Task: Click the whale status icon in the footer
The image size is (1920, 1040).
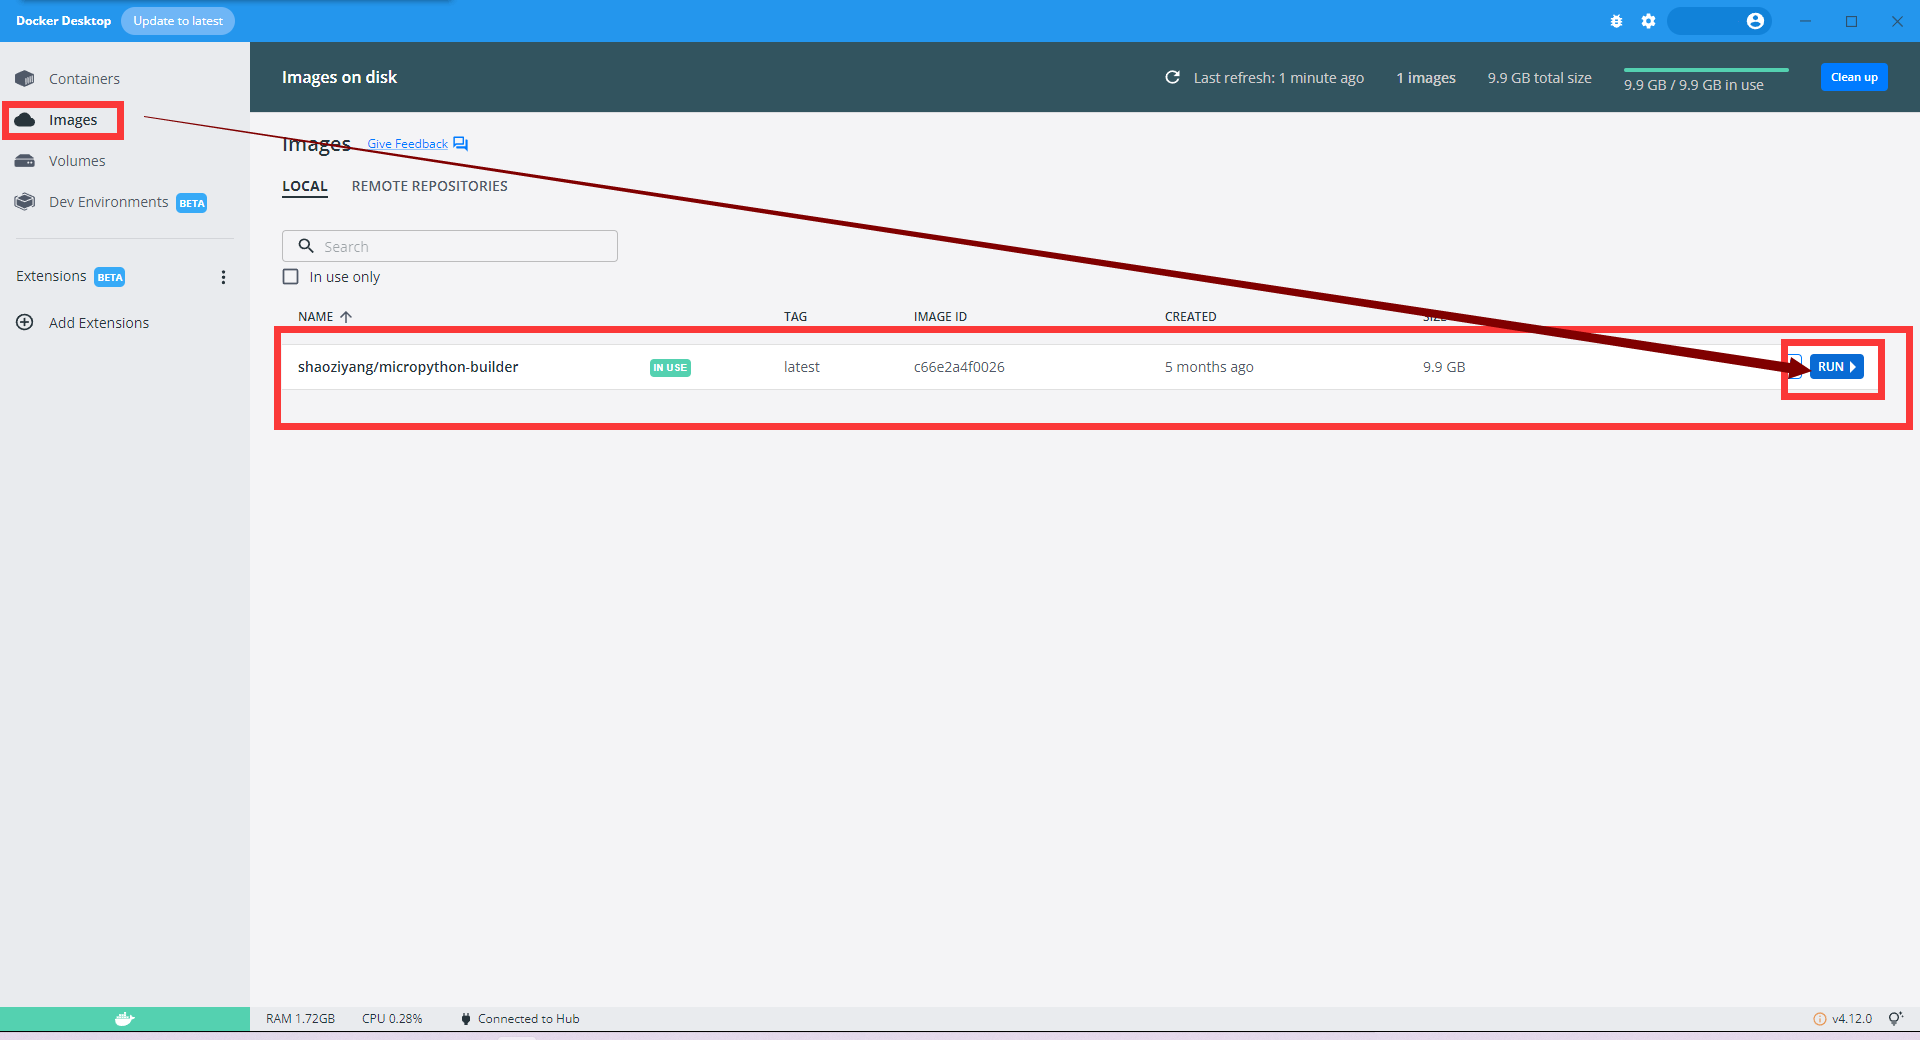Action: [124, 1019]
